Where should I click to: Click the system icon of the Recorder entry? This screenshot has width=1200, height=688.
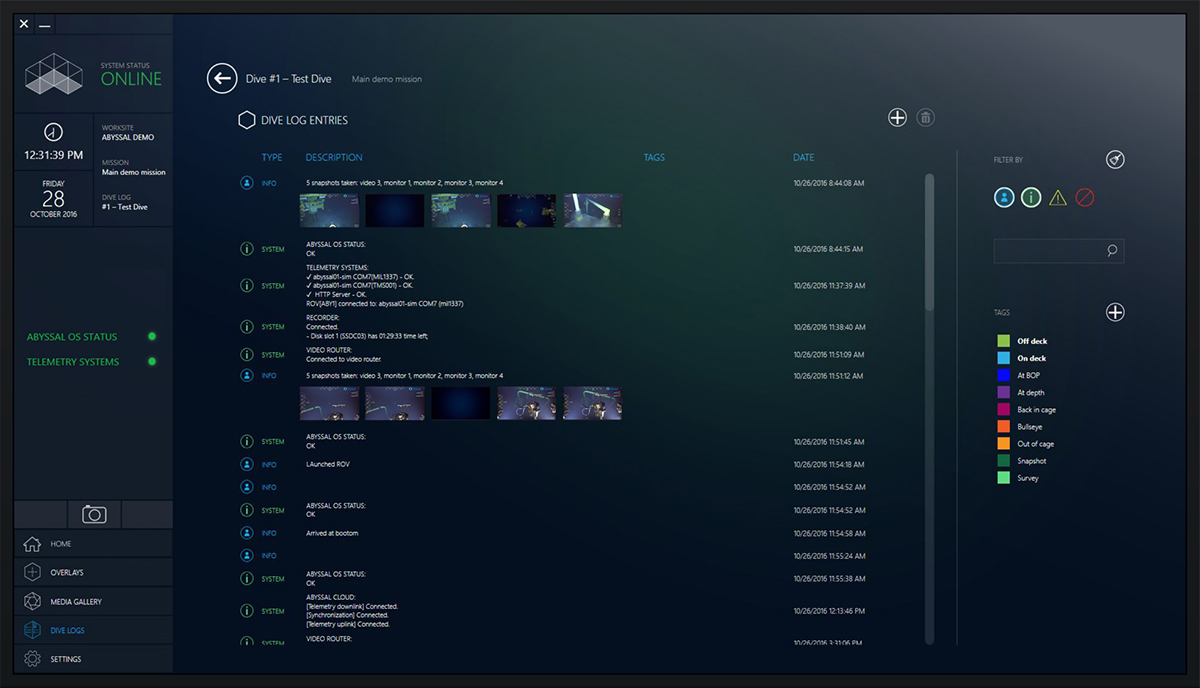[x=246, y=327]
